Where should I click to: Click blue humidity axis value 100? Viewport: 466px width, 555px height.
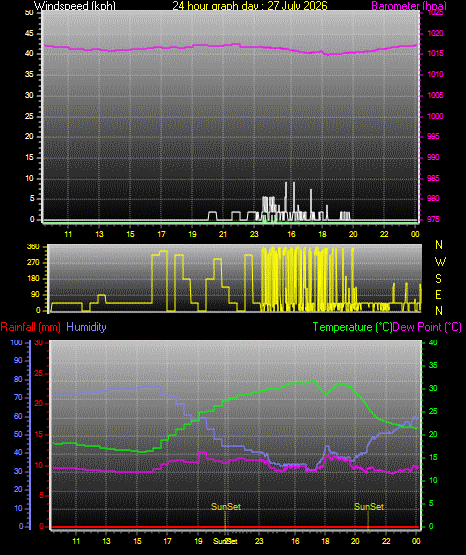[17, 343]
